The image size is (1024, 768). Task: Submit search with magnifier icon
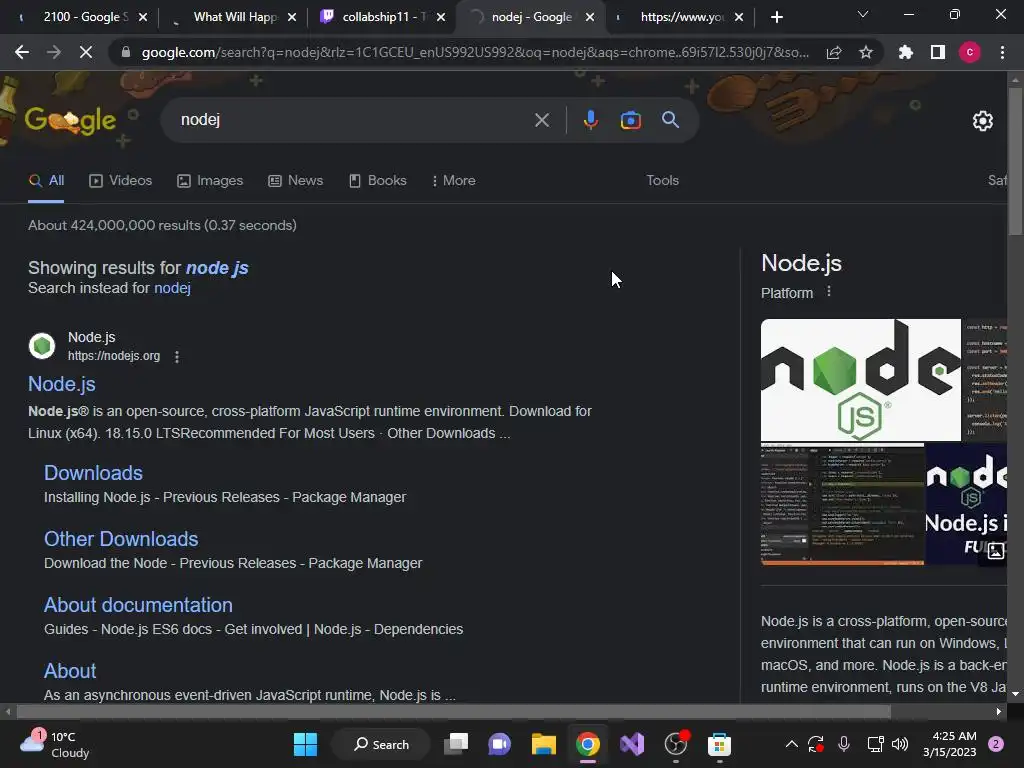click(x=671, y=120)
